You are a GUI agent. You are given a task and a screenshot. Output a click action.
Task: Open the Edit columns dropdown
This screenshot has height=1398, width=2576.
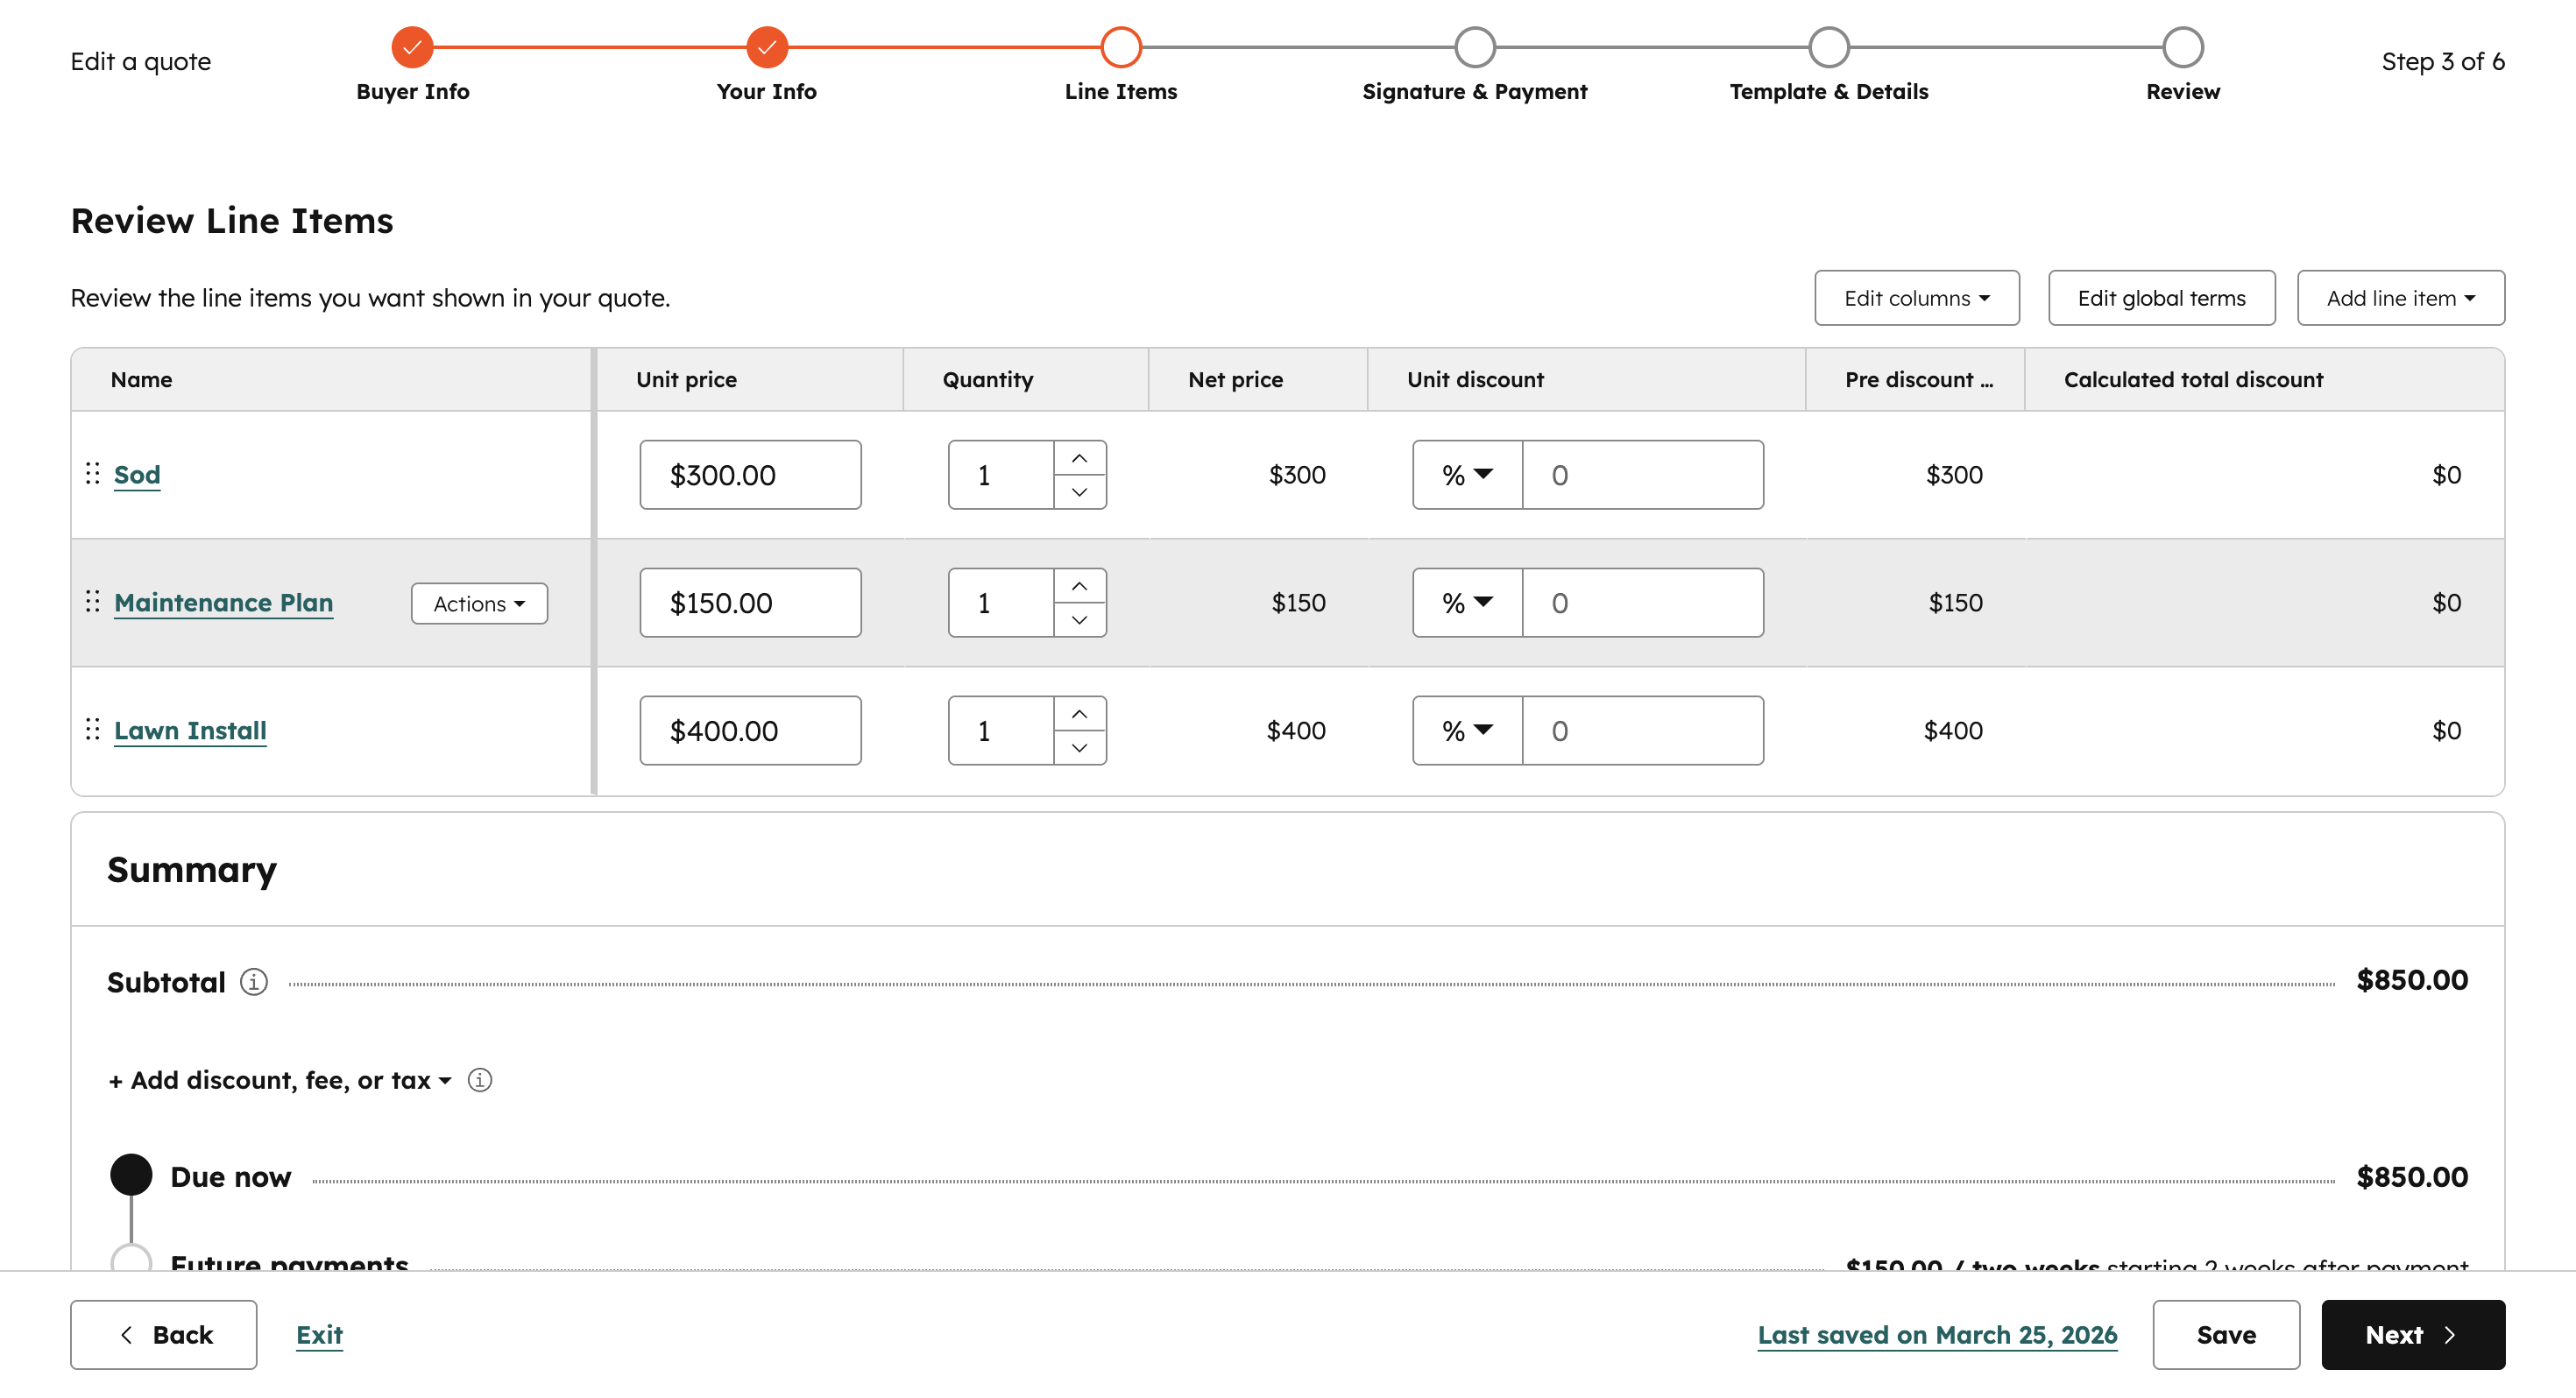click(x=1916, y=298)
